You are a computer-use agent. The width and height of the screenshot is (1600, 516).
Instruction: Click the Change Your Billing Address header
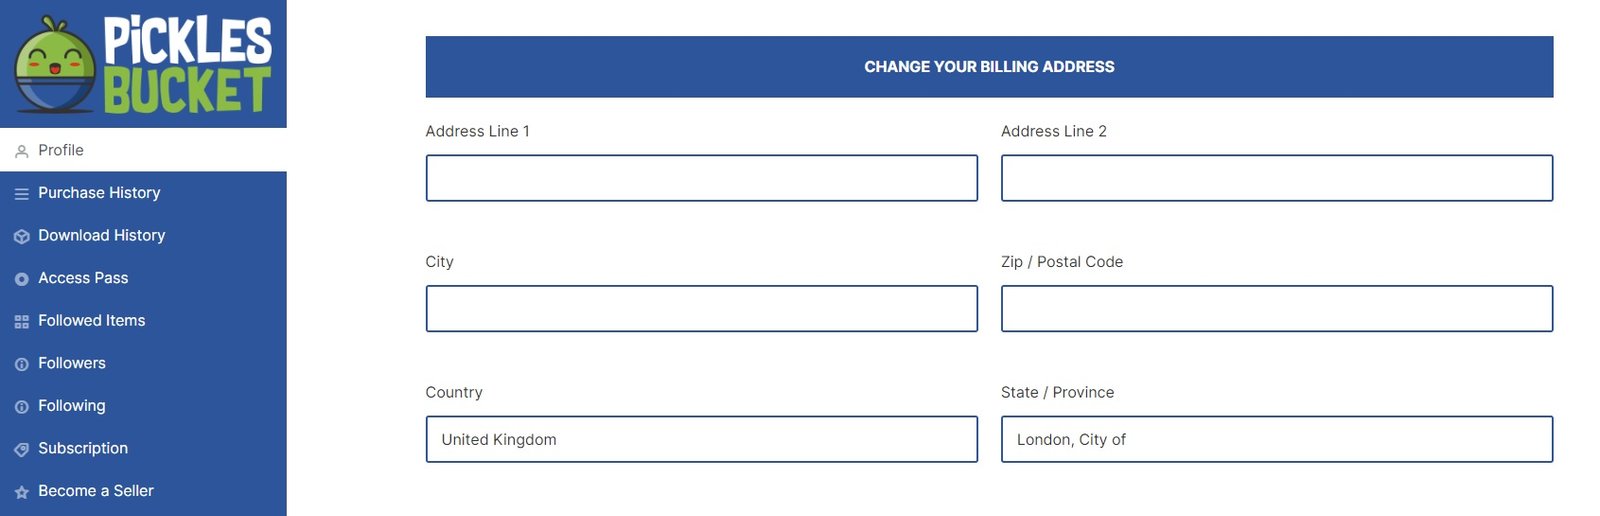(989, 67)
